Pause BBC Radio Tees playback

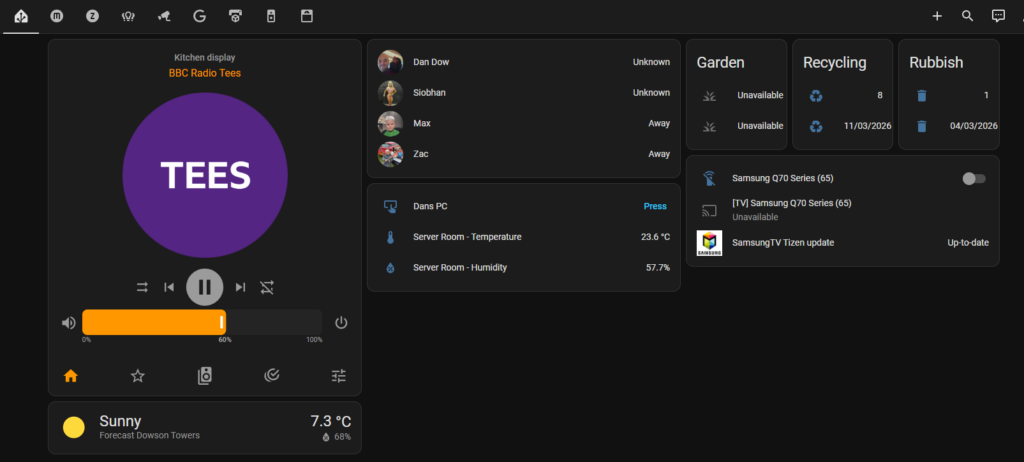[x=204, y=287]
